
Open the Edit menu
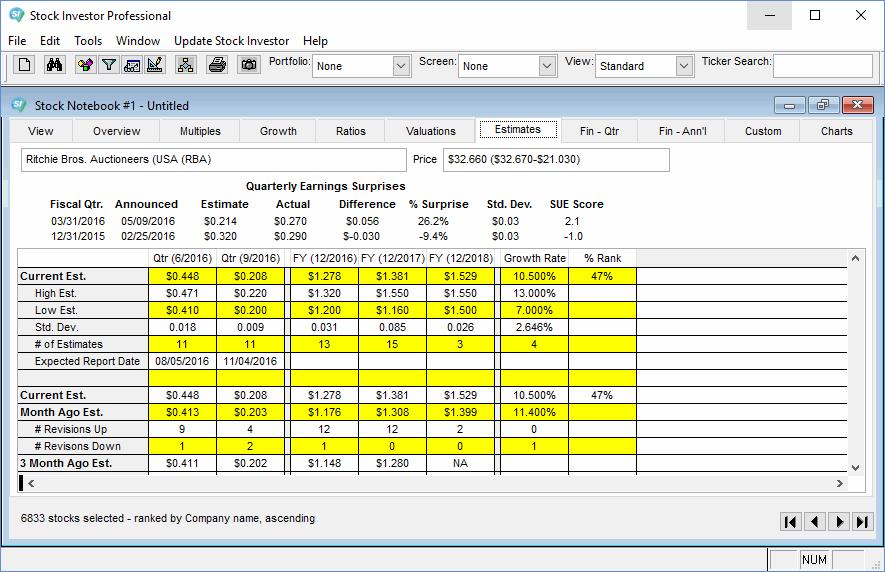50,41
